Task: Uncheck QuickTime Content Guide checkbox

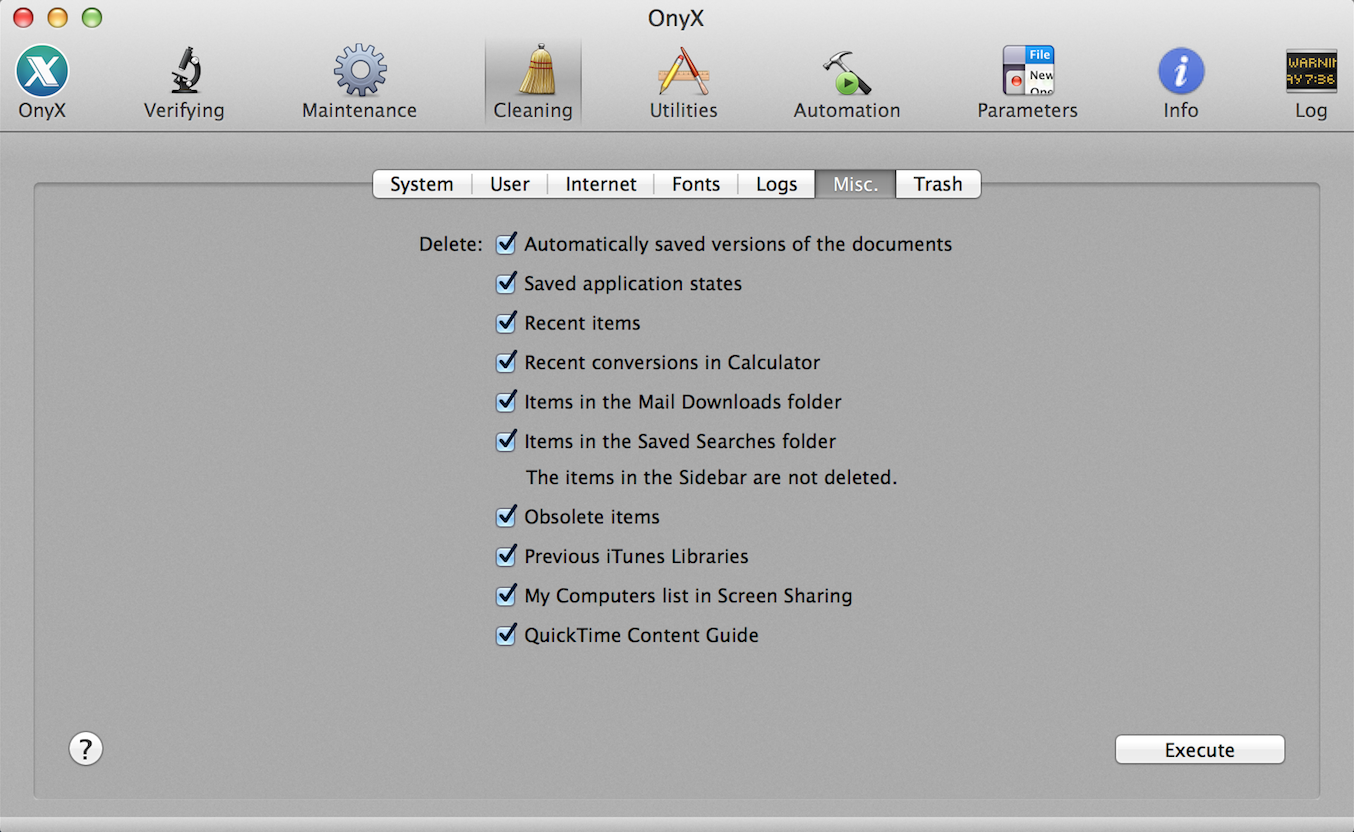Action: pos(506,635)
